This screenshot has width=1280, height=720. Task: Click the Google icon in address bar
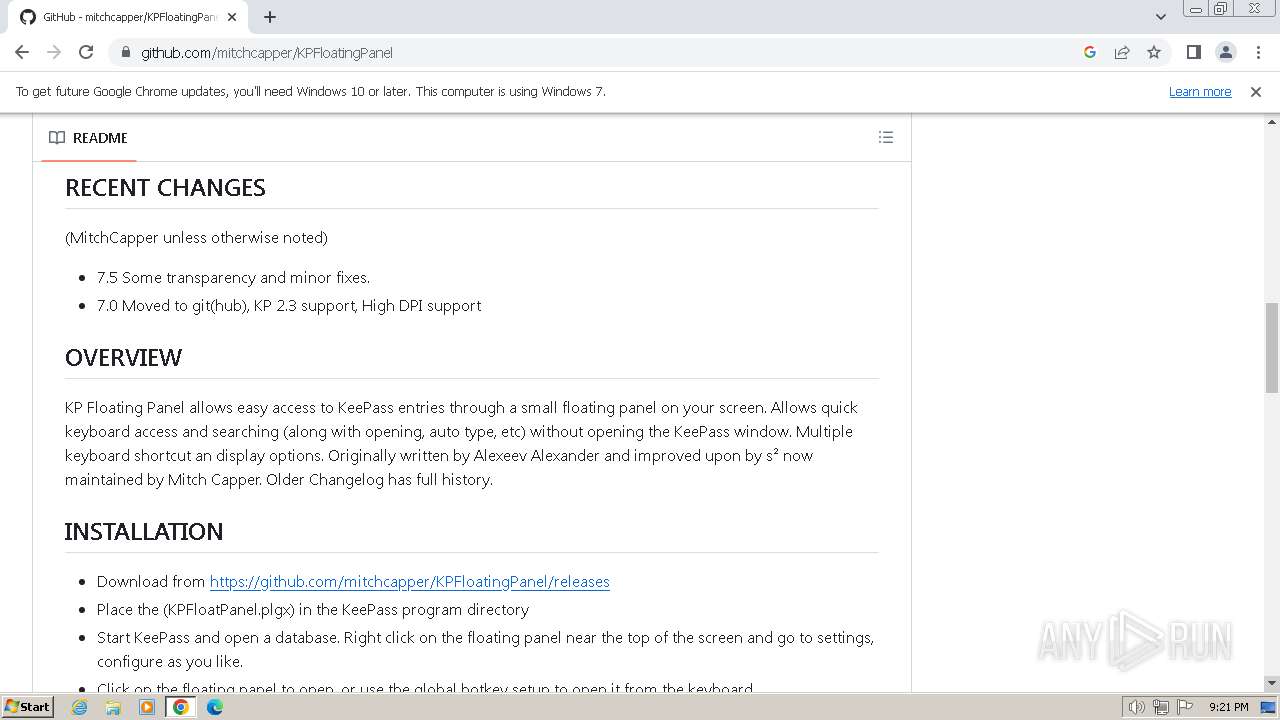(x=1090, y=52)
